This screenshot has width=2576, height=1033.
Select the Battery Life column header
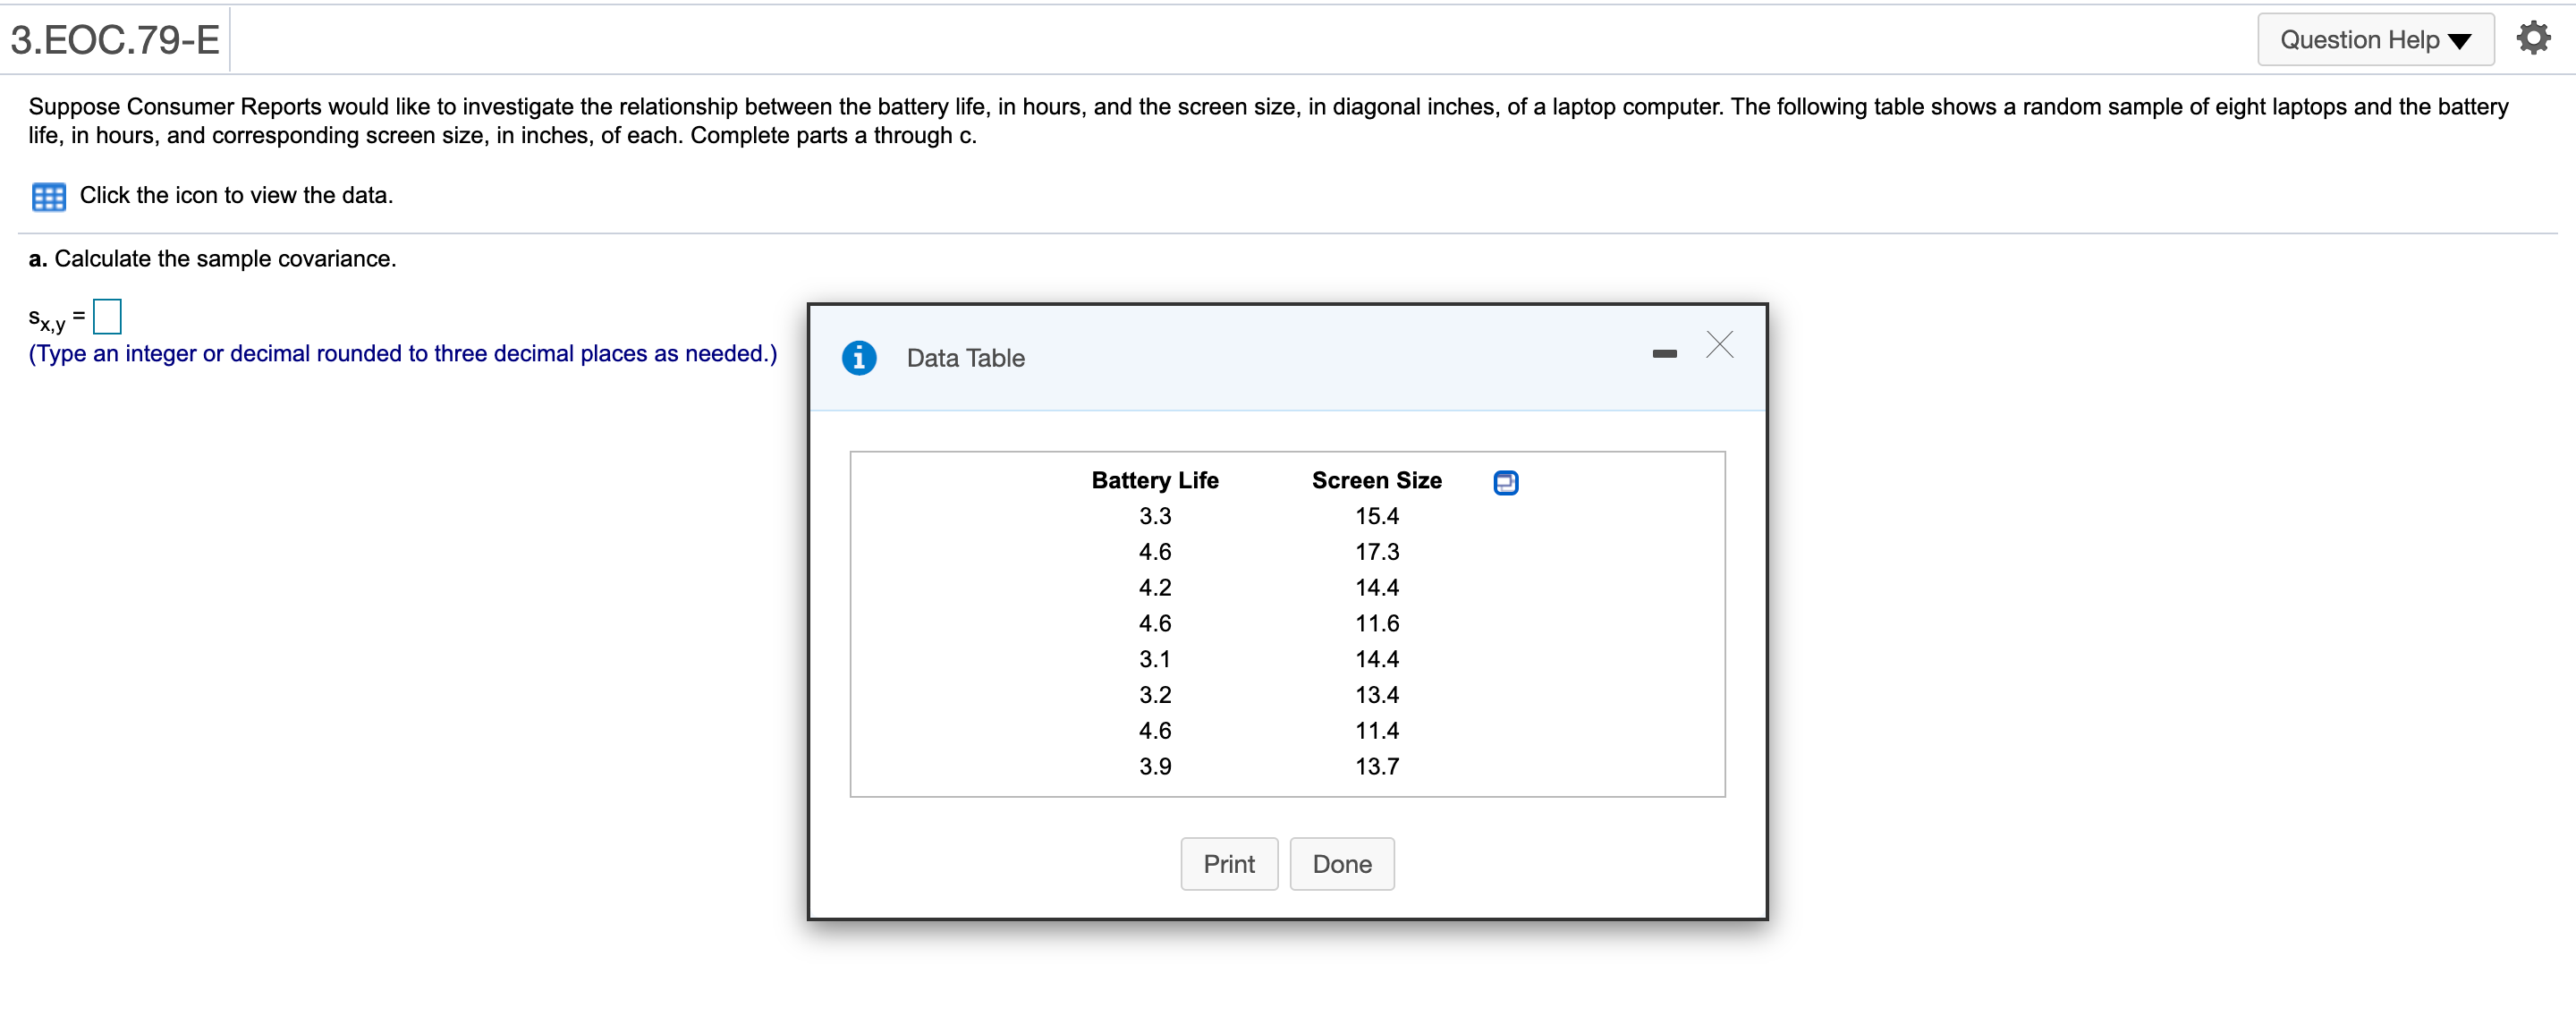1154,480
